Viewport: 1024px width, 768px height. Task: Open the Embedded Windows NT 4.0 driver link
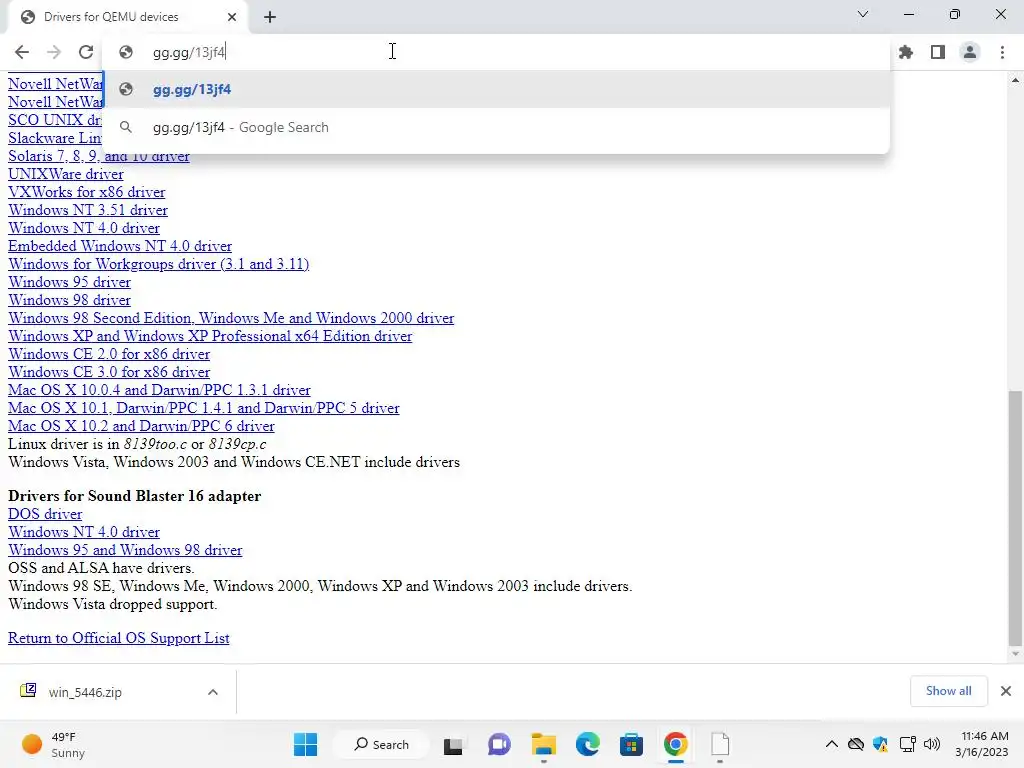[x=120, y=246]
